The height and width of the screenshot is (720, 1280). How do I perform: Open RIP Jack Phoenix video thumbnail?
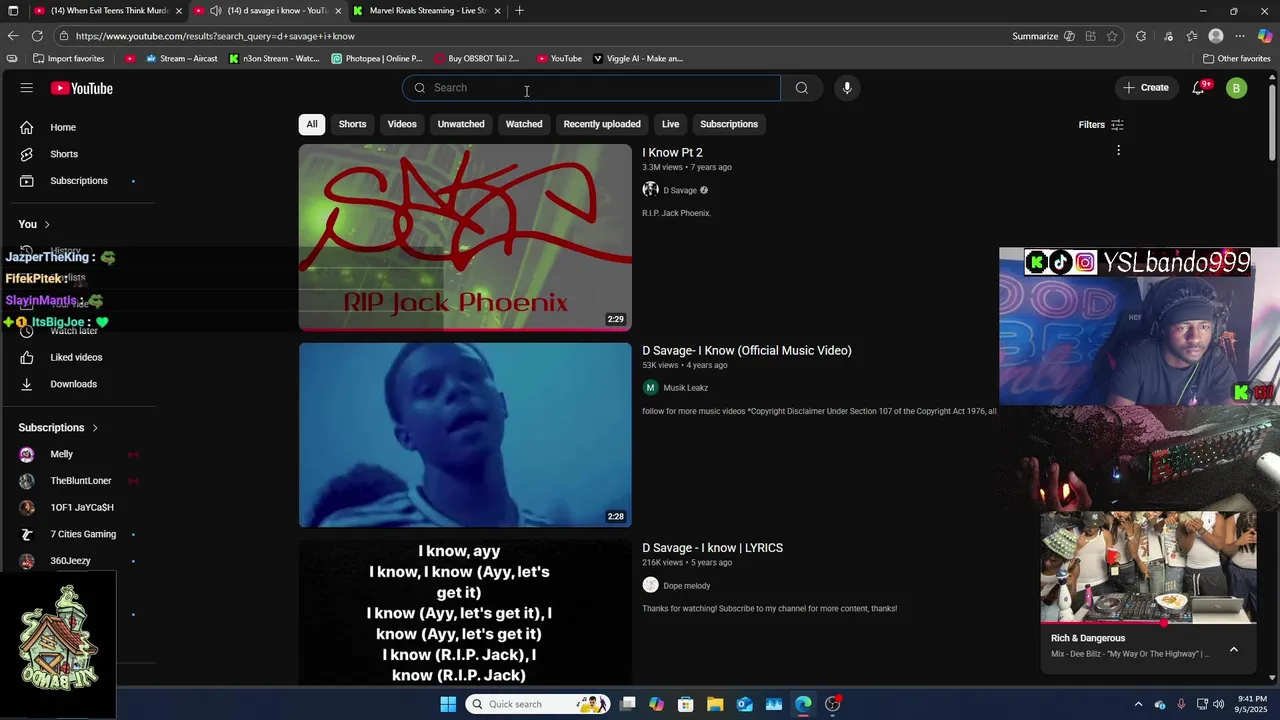tap(465, 237)
